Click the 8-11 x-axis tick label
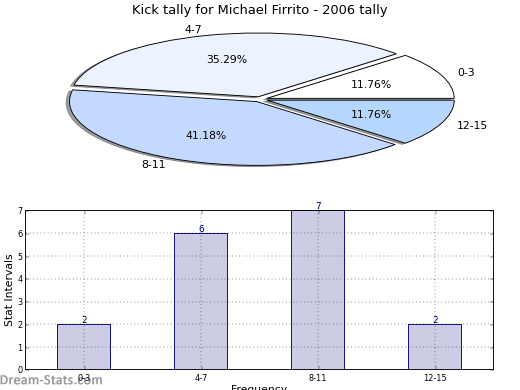The image size is (520, 390). [x=318, y=378]
